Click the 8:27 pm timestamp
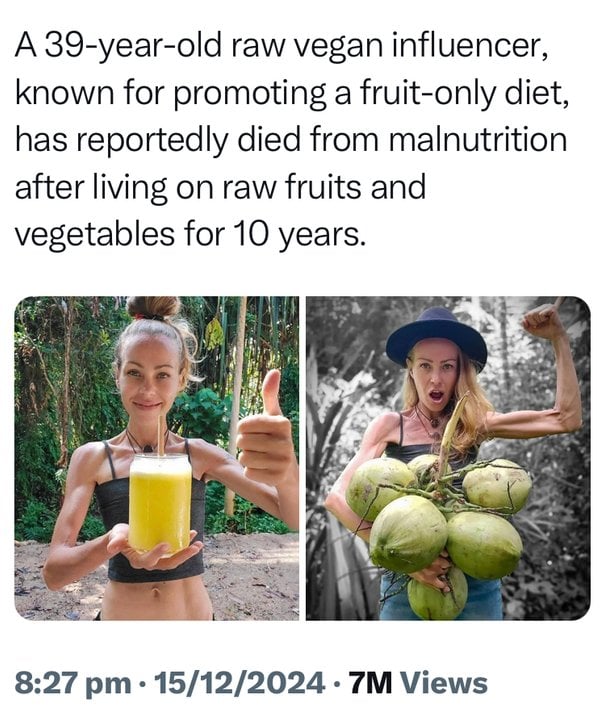 pos(73,683)
